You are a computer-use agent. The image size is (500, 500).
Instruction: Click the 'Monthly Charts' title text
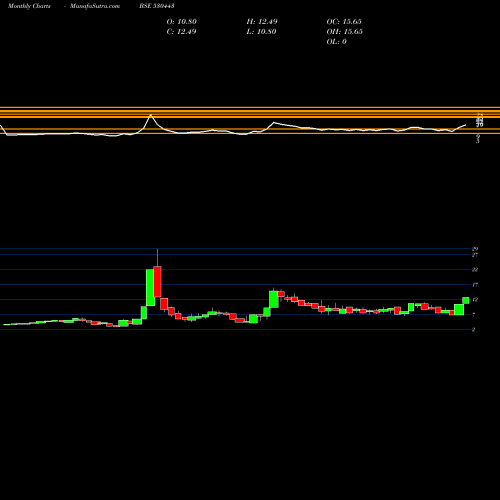29,6
